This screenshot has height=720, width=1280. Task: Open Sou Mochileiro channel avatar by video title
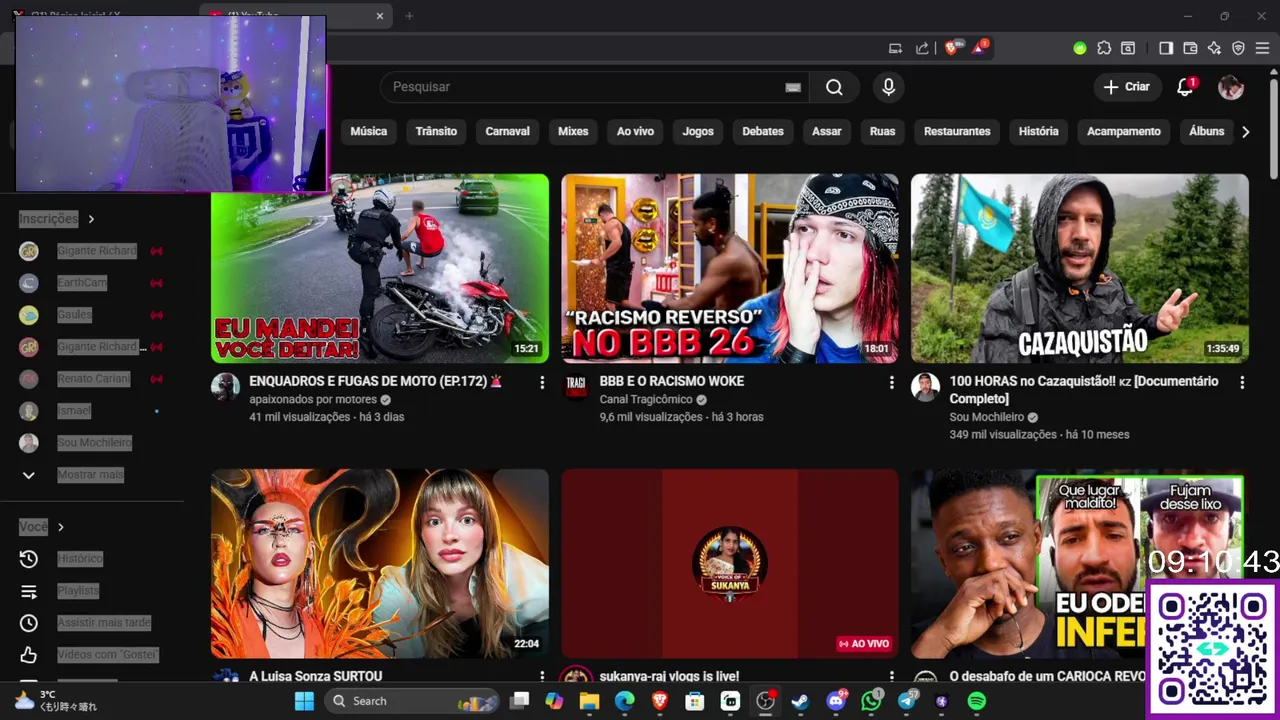925,388
